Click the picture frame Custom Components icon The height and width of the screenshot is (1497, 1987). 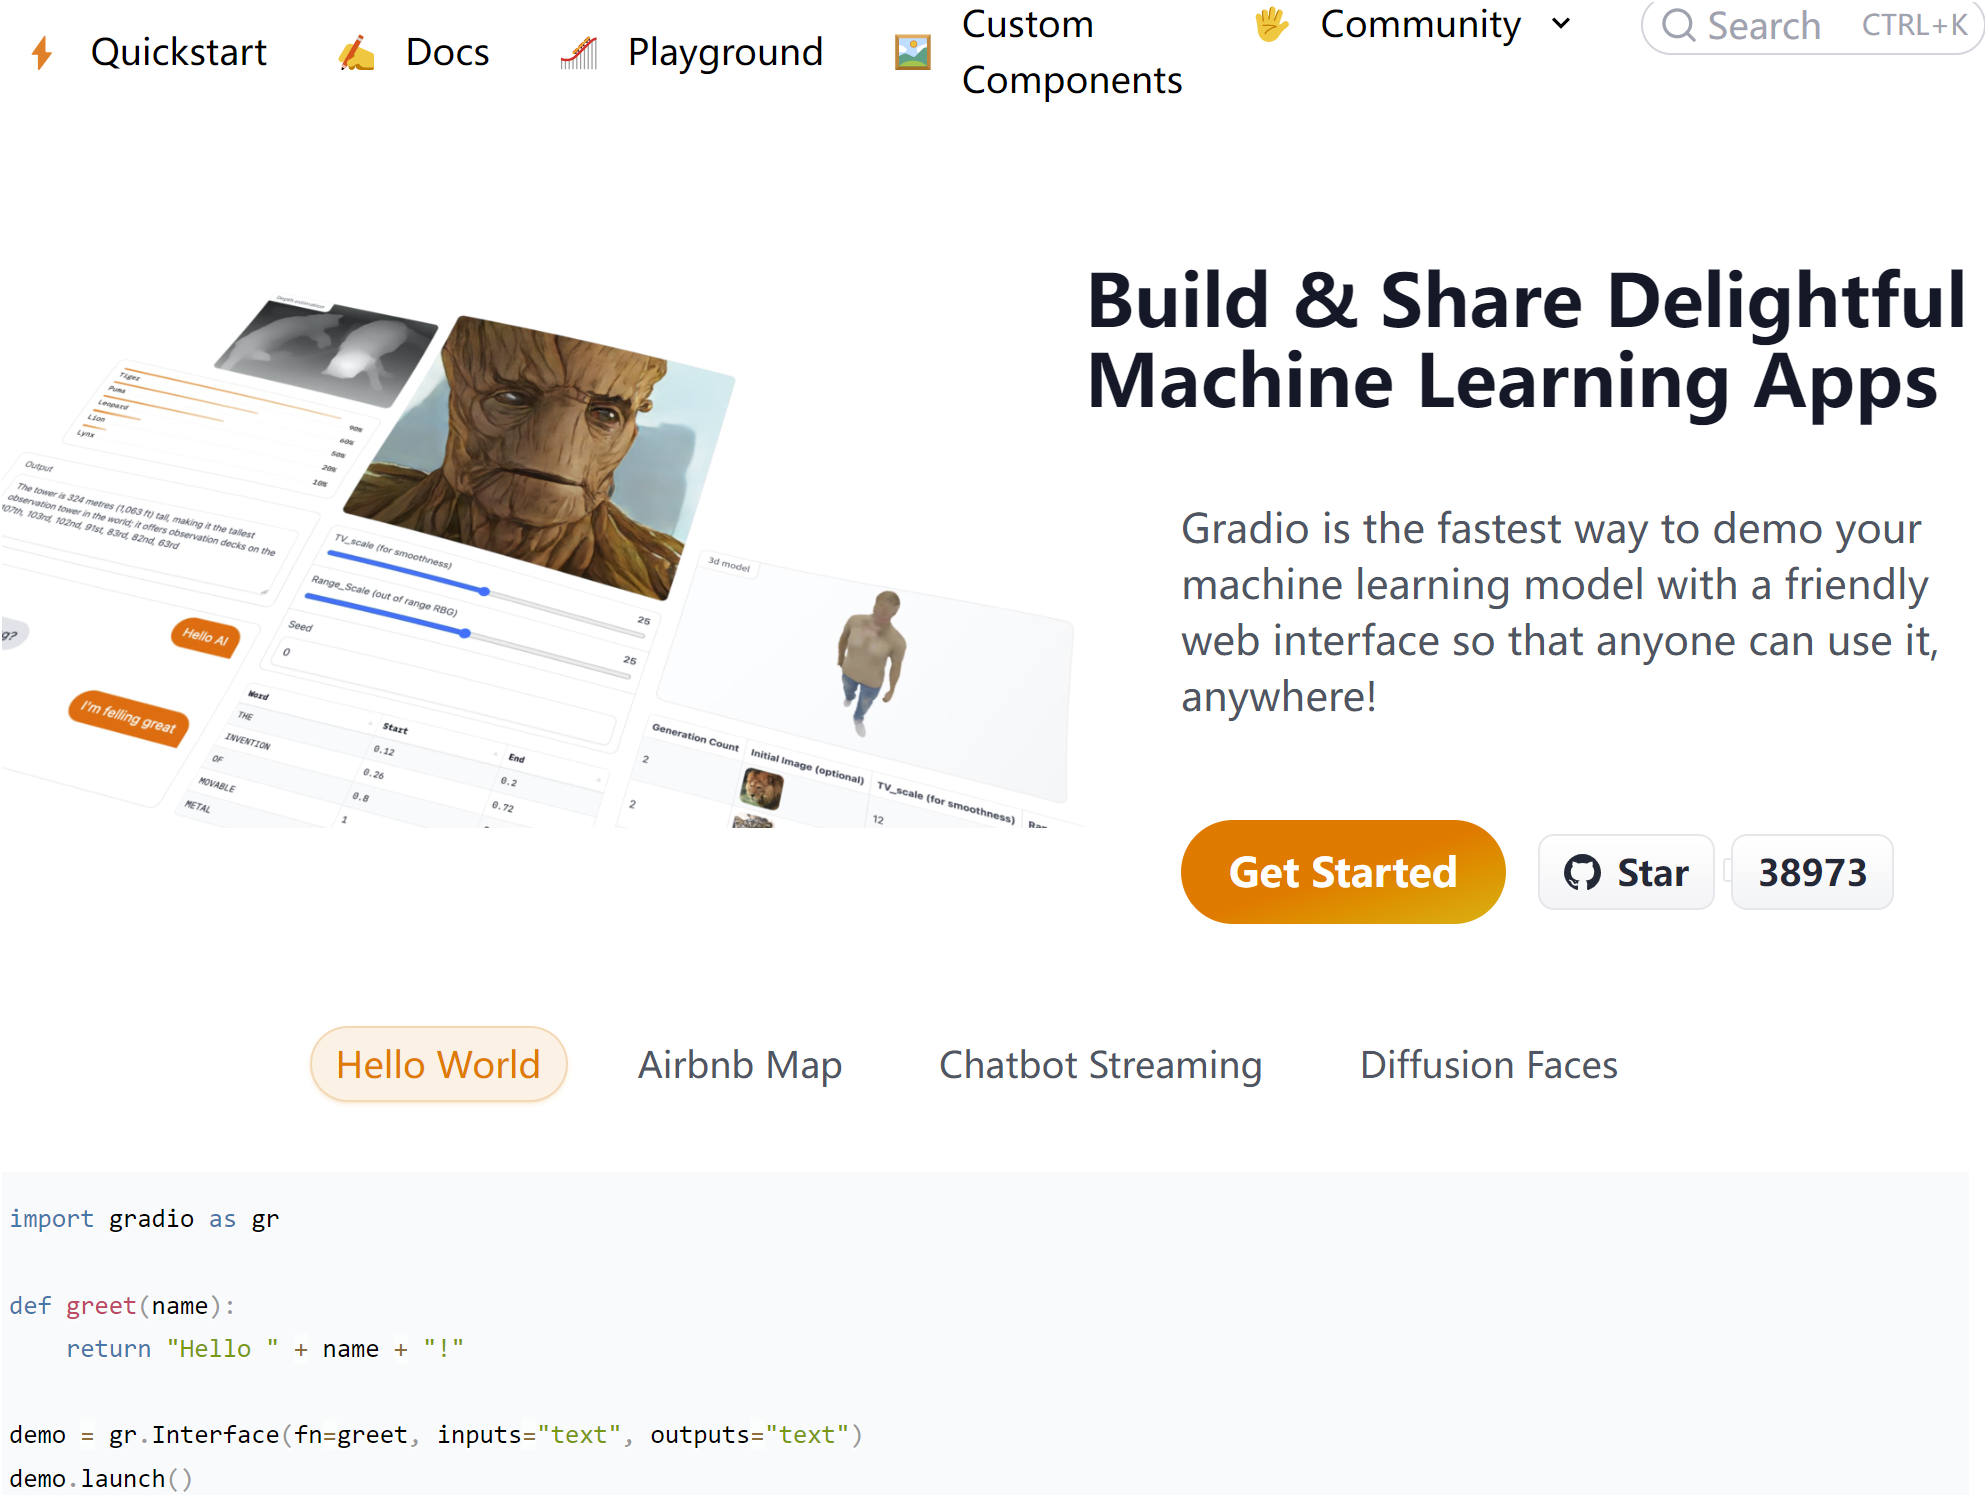click(x=913, y=52)
